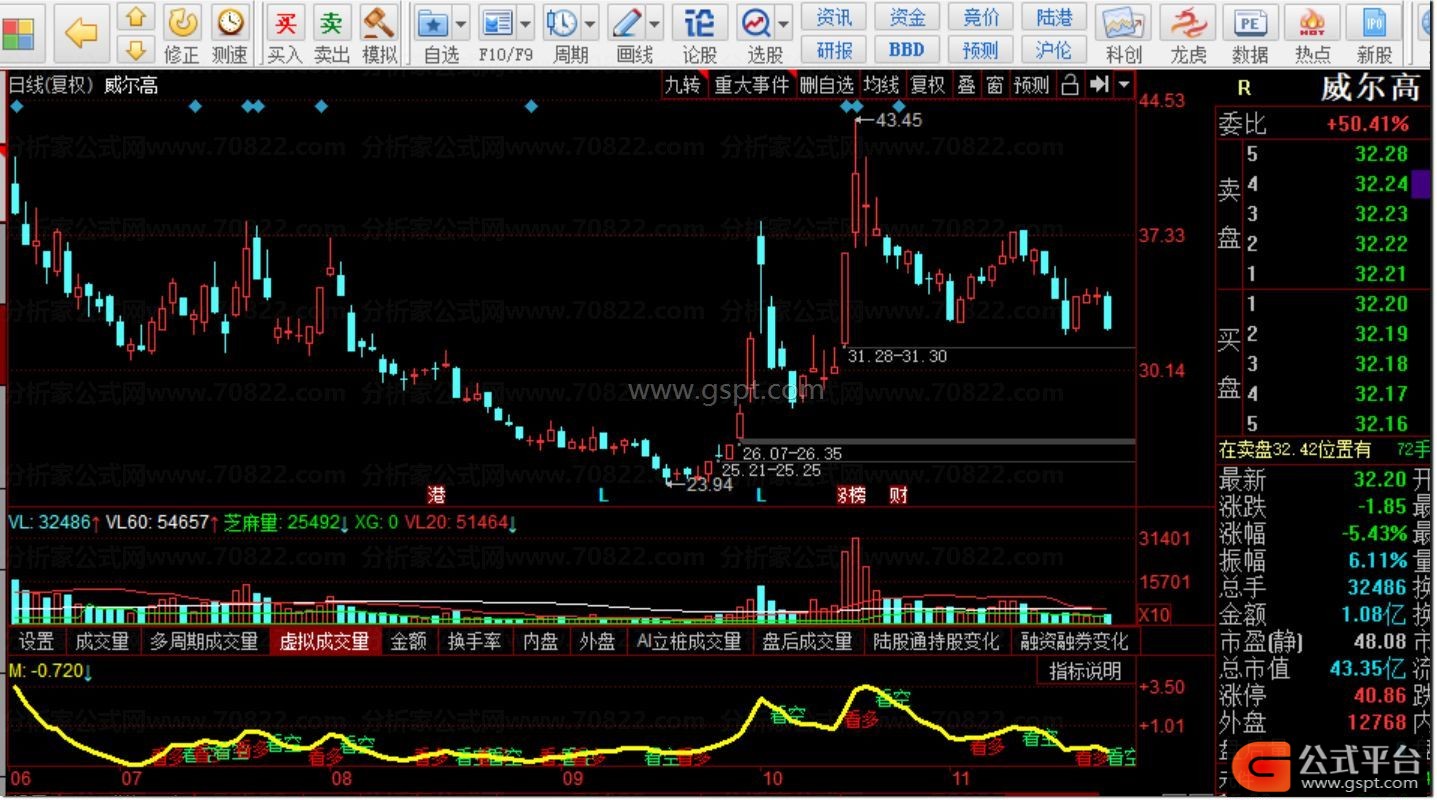Click the 竞价 auction button
1437x800 pixels.
[x=981, y=17]
